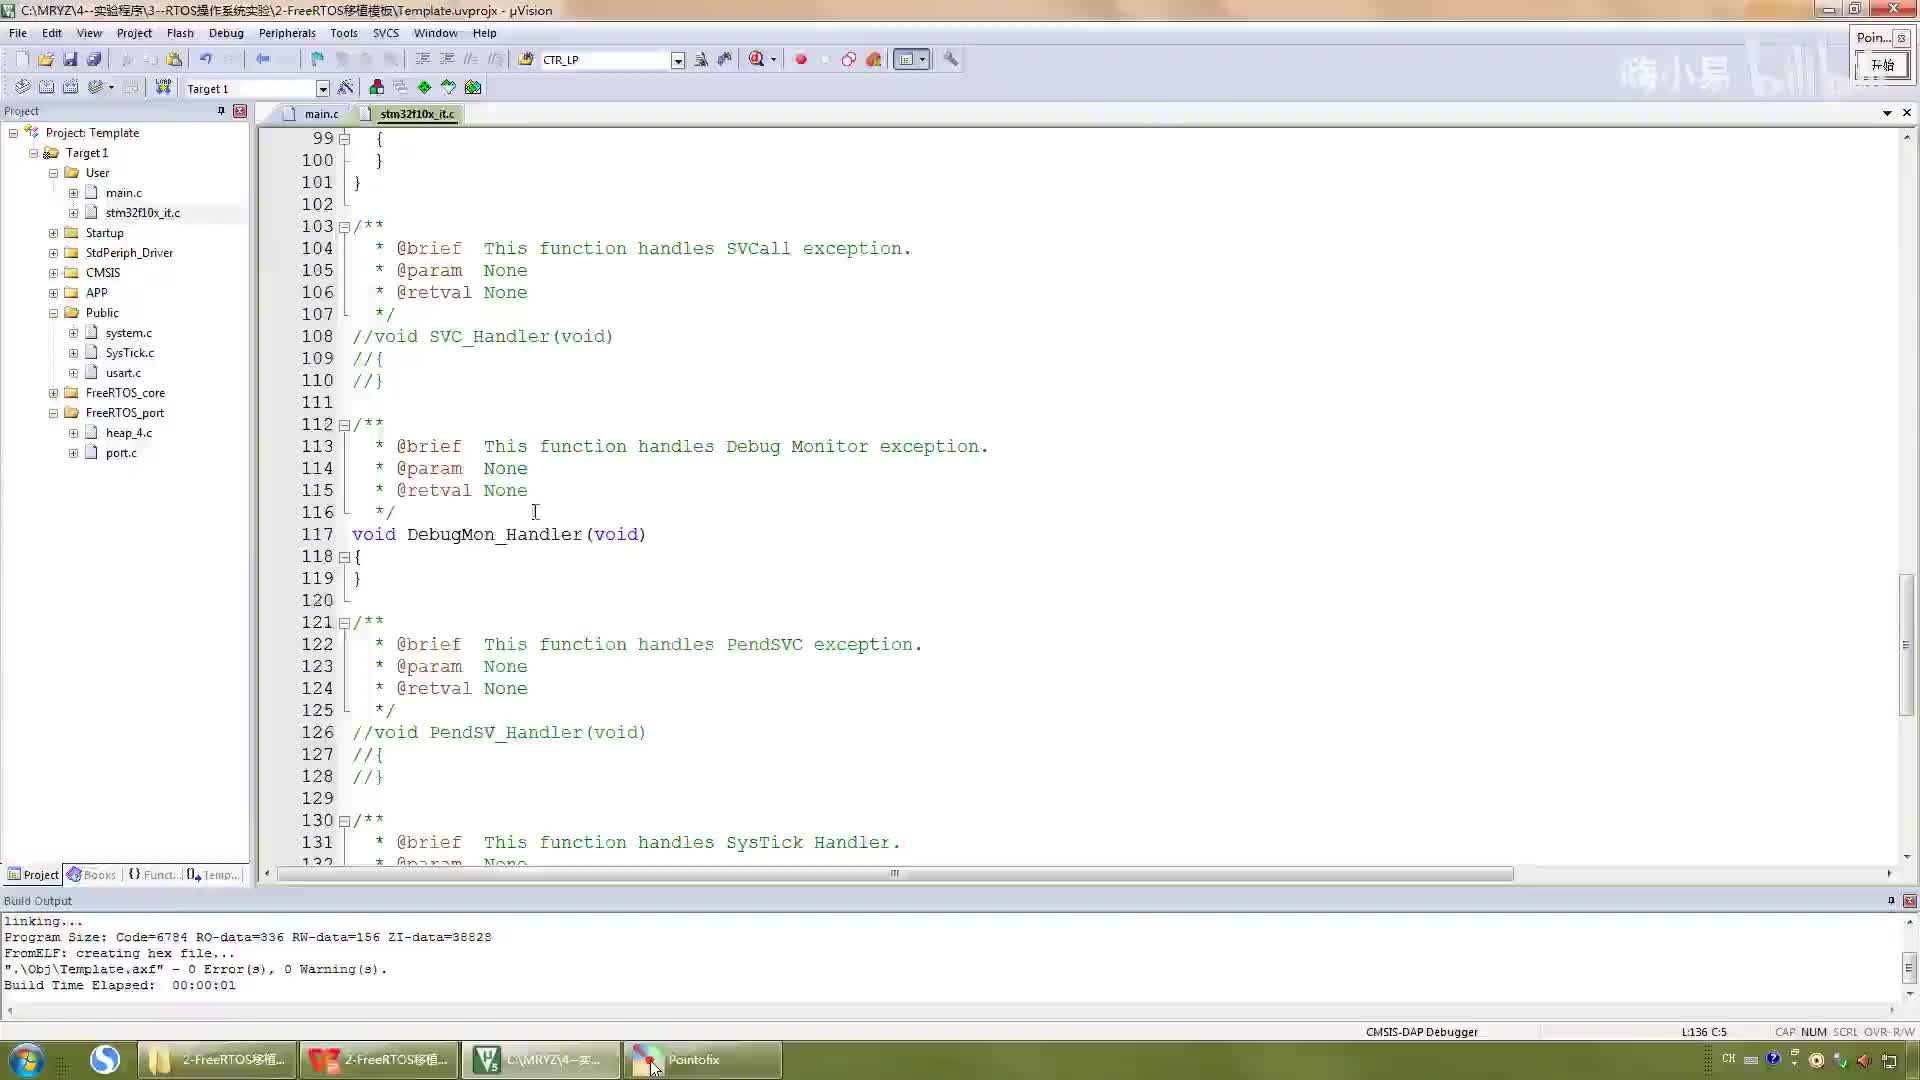Click the Rebuild all target files icon
This screenshot has height=1080, width=1920.
pos(70,87)
